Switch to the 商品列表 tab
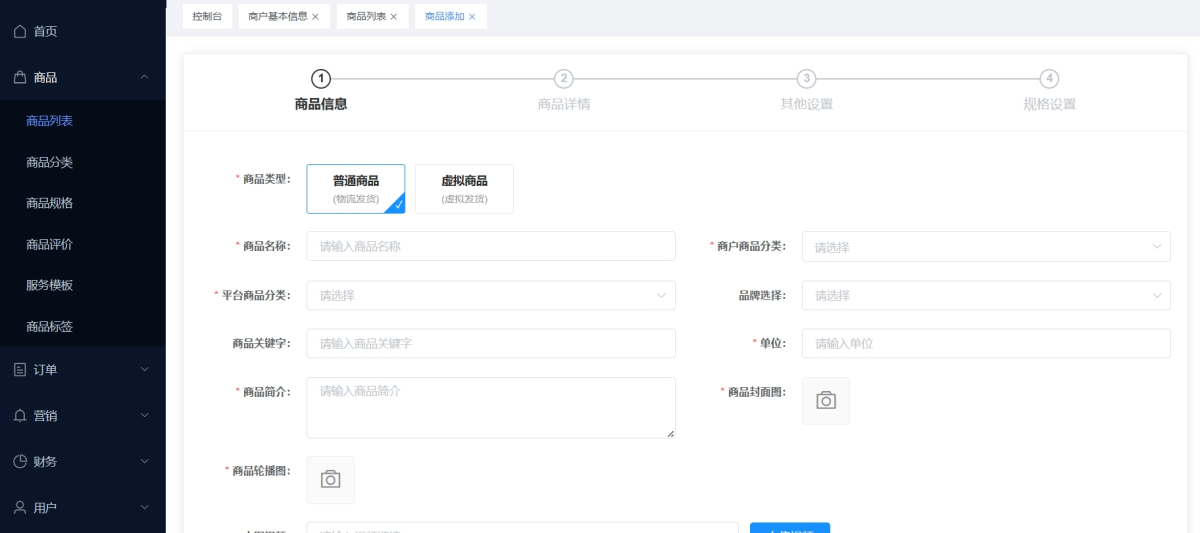The image size is (1200, 533). pyautogui.click(x=366, y=17)
